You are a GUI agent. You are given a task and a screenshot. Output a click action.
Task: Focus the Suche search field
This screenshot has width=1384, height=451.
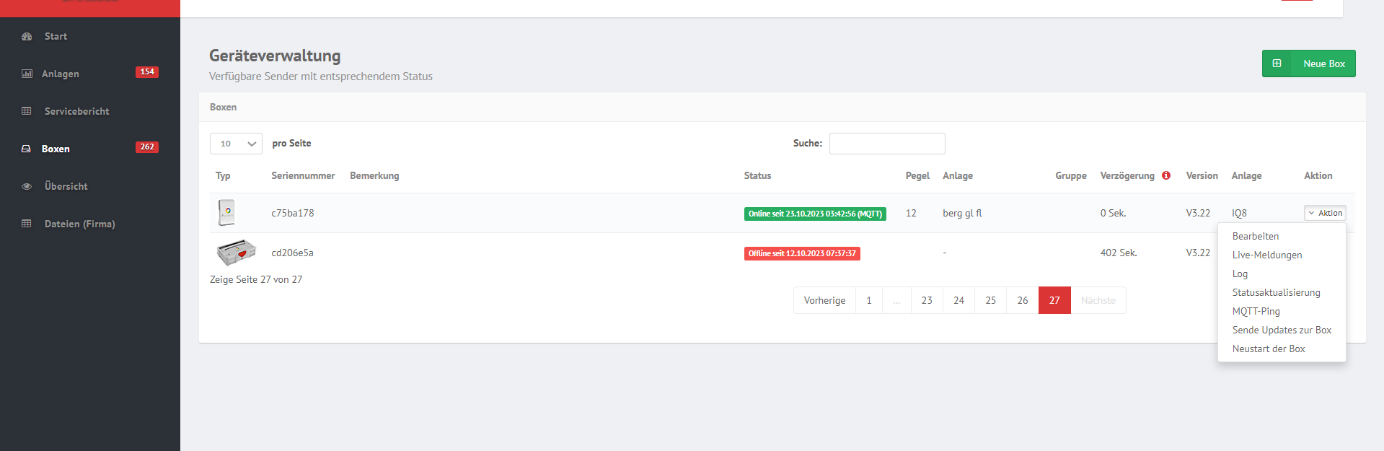coord(887,144)
